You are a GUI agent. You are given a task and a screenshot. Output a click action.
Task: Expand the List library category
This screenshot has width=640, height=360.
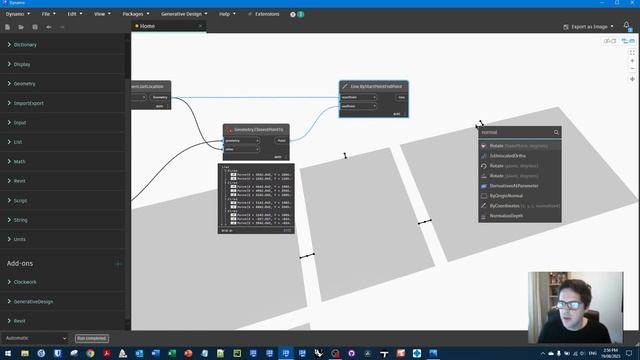tap(18, 142)
